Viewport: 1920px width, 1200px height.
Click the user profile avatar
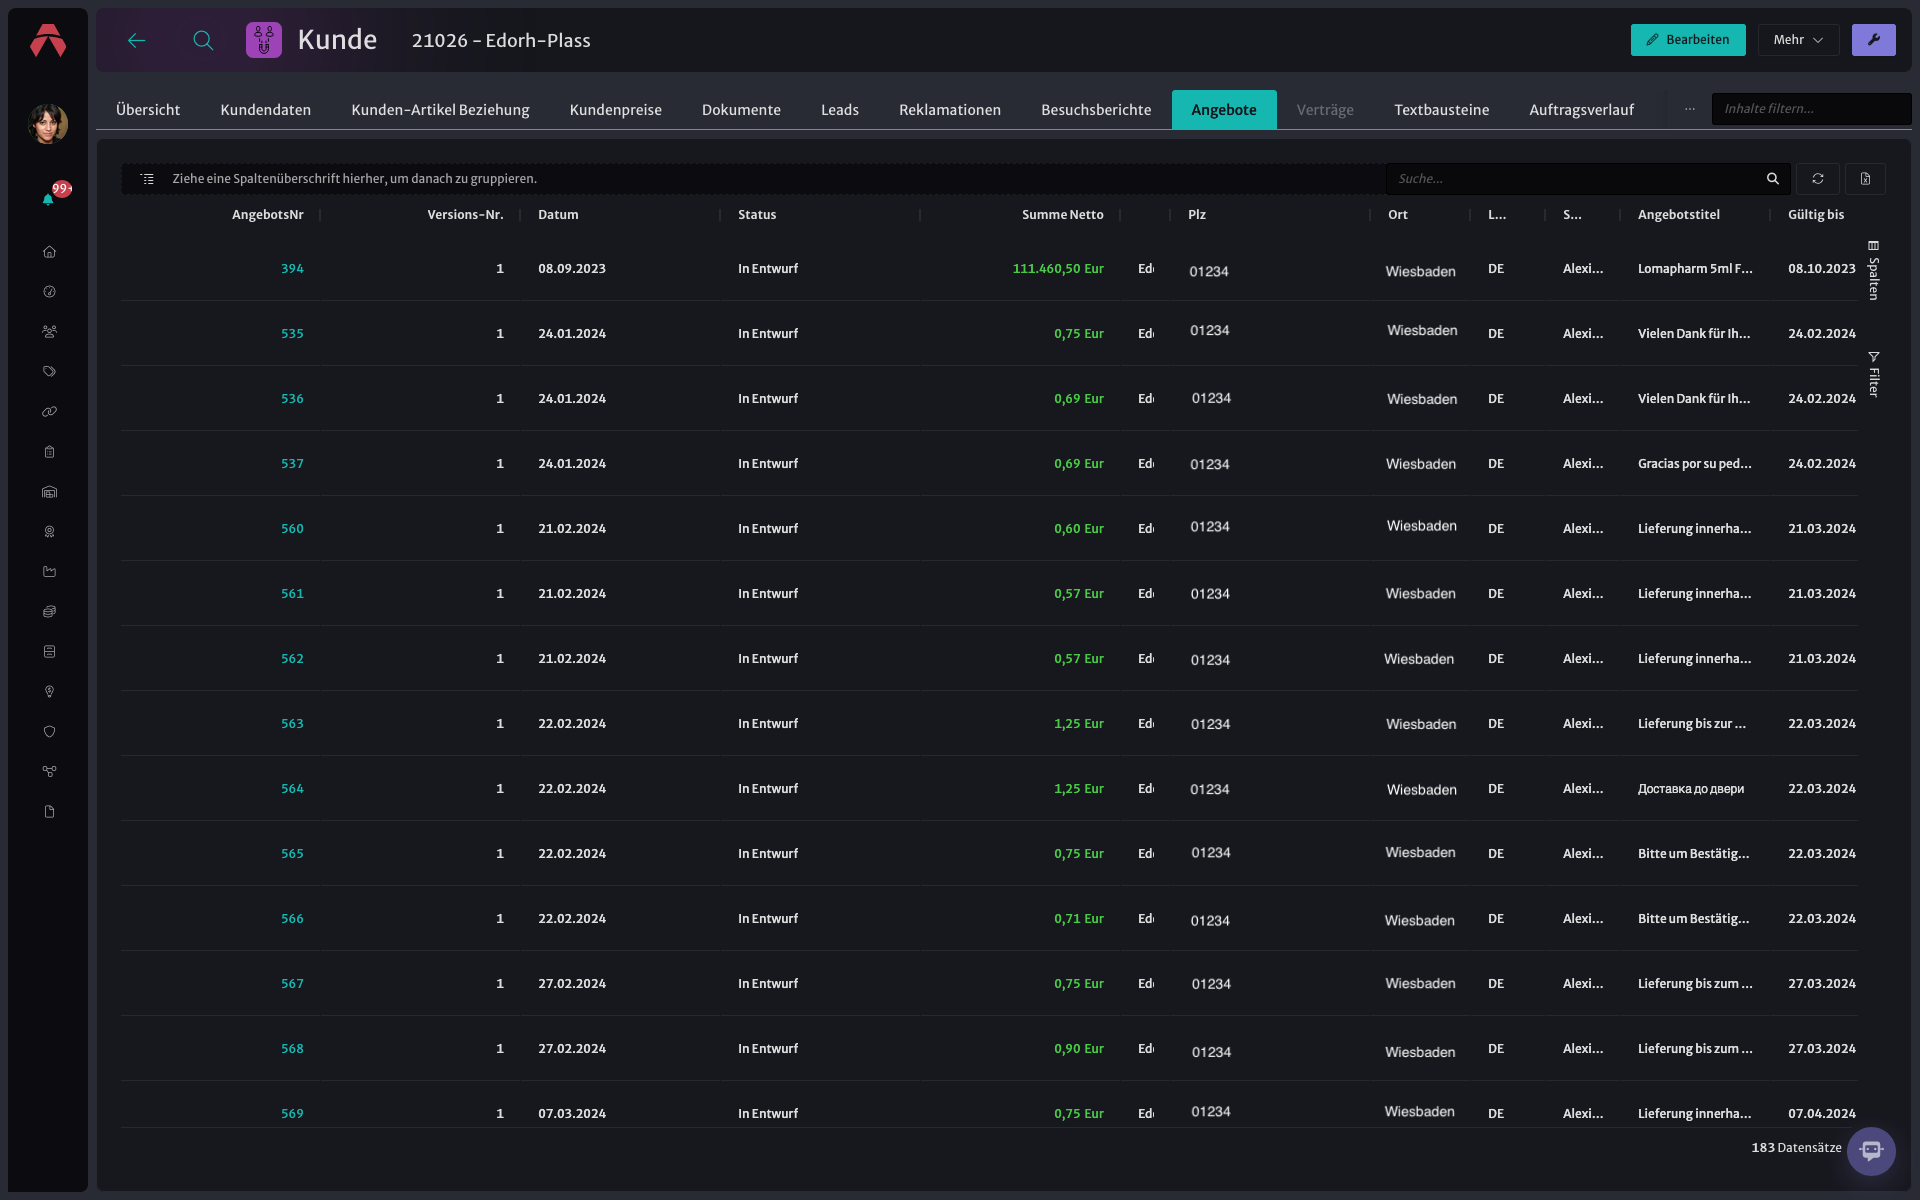tap(48, 124)
